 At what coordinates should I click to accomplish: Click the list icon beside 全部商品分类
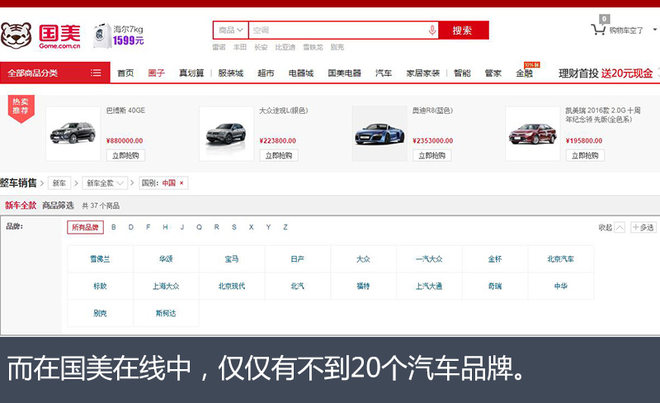[96, 73]
